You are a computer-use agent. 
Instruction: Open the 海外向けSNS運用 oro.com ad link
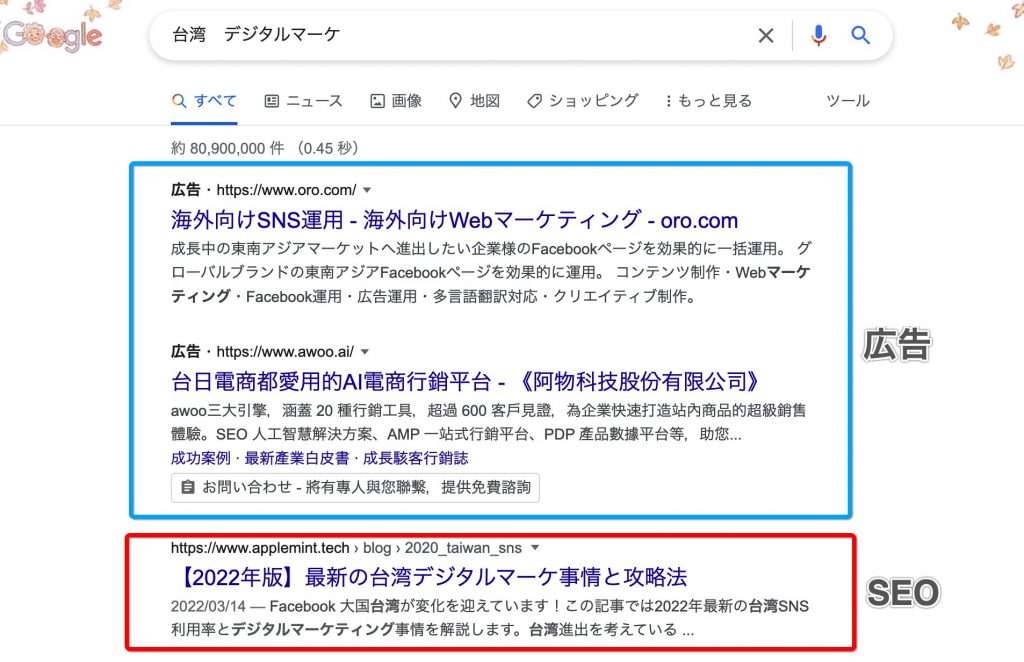[455, 220]
